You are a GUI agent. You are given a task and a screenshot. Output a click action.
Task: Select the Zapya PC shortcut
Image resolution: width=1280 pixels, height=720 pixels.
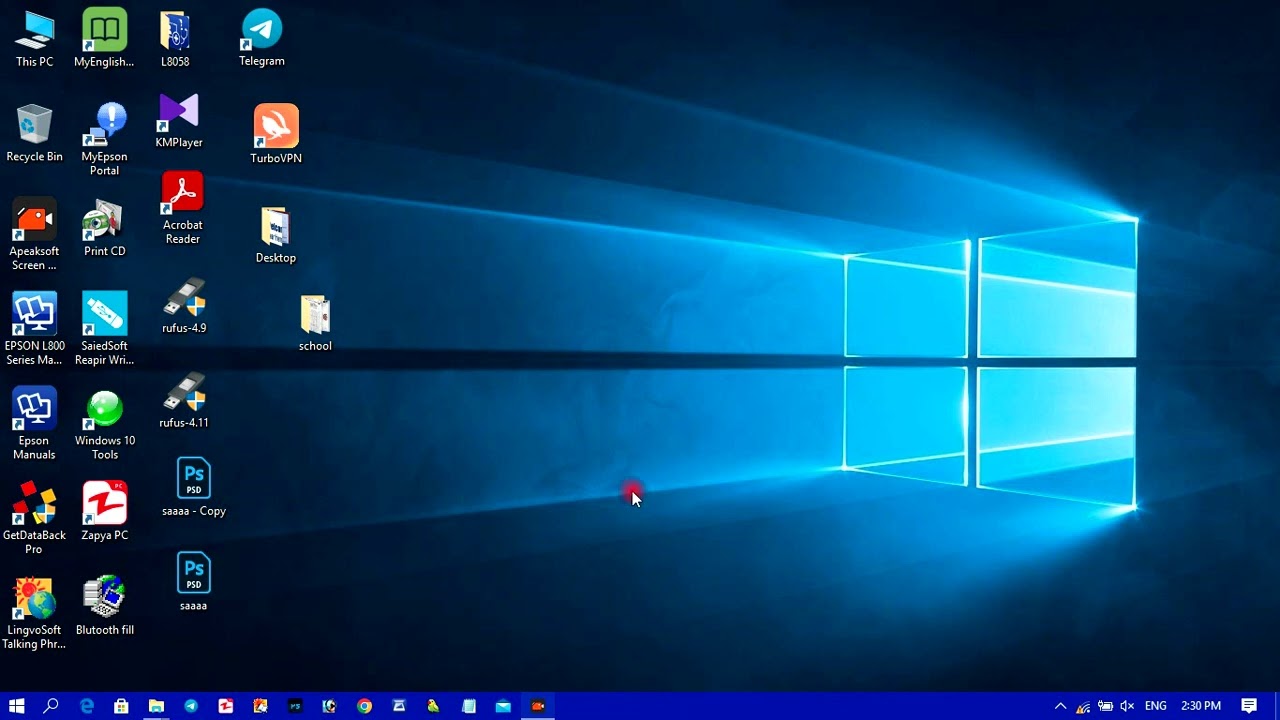(104, 512)
